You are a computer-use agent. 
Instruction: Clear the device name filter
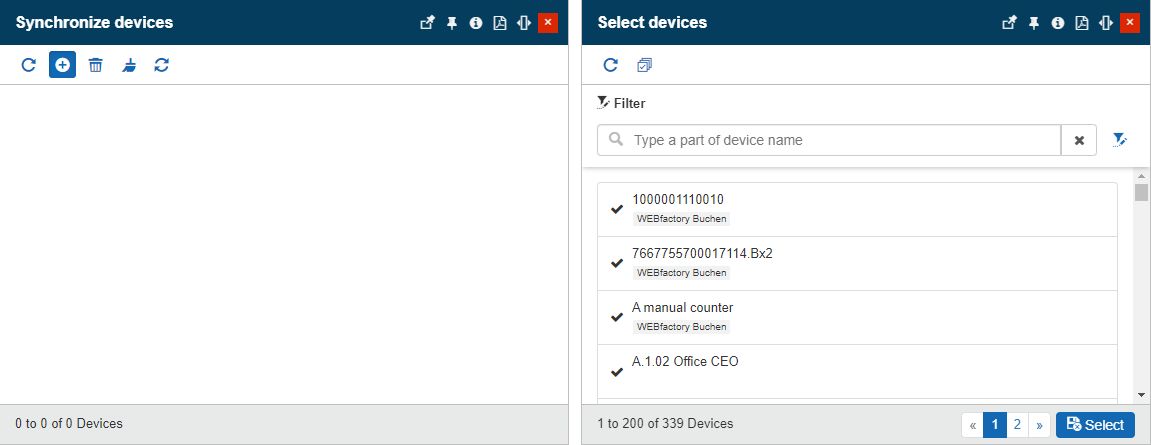1079,141
